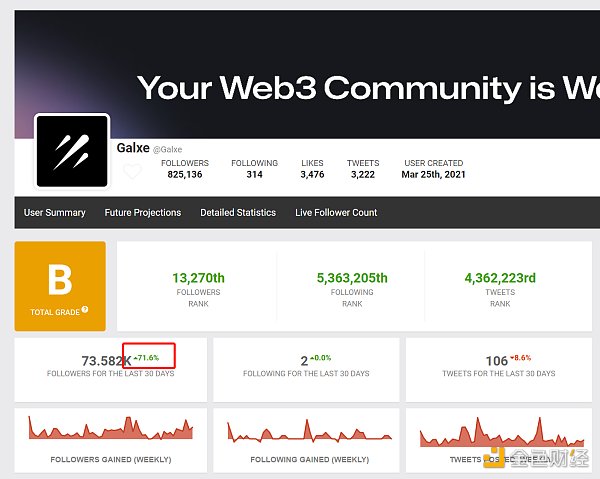The image size is (600, 479).
Task: Open the User Summary tab
Action: (55, 213)
